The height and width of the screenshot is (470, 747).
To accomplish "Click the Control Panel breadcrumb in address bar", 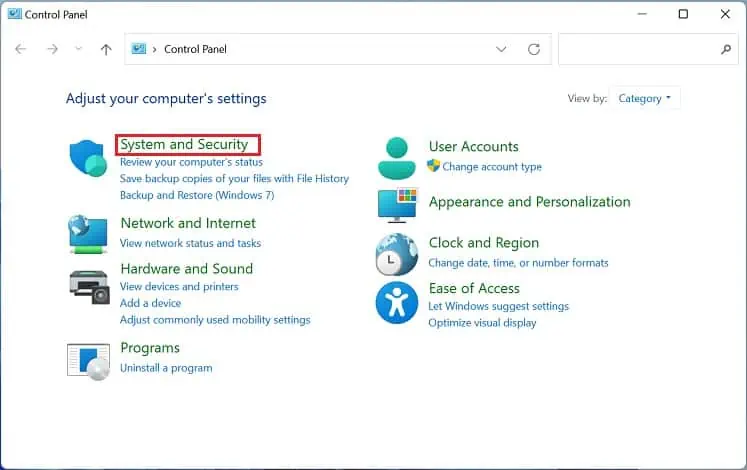I will (195, 49).
